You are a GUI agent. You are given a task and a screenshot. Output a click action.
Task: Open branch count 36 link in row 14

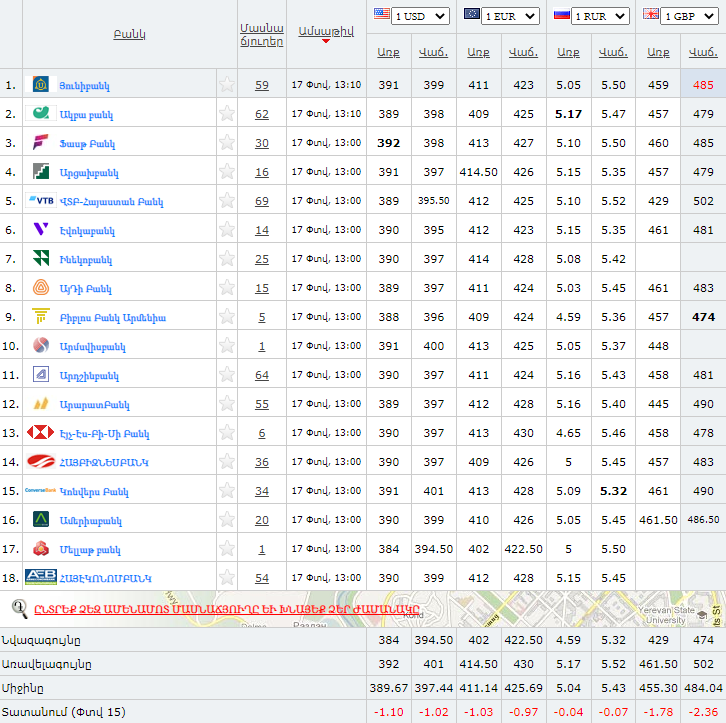[262, 462]
